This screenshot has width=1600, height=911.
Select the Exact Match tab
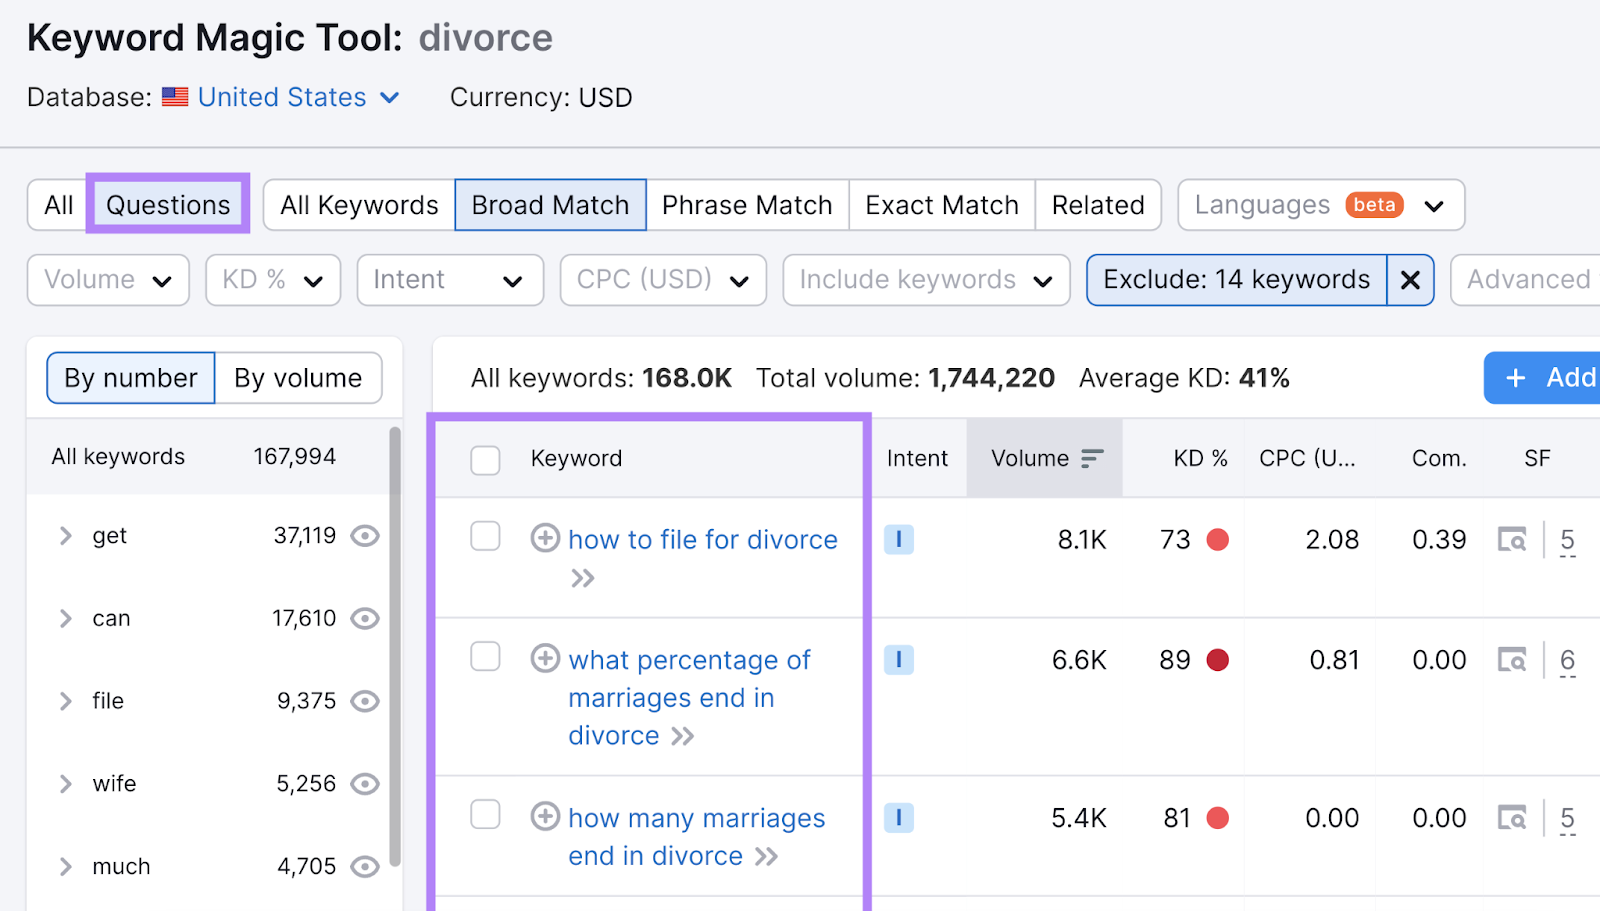942,205
